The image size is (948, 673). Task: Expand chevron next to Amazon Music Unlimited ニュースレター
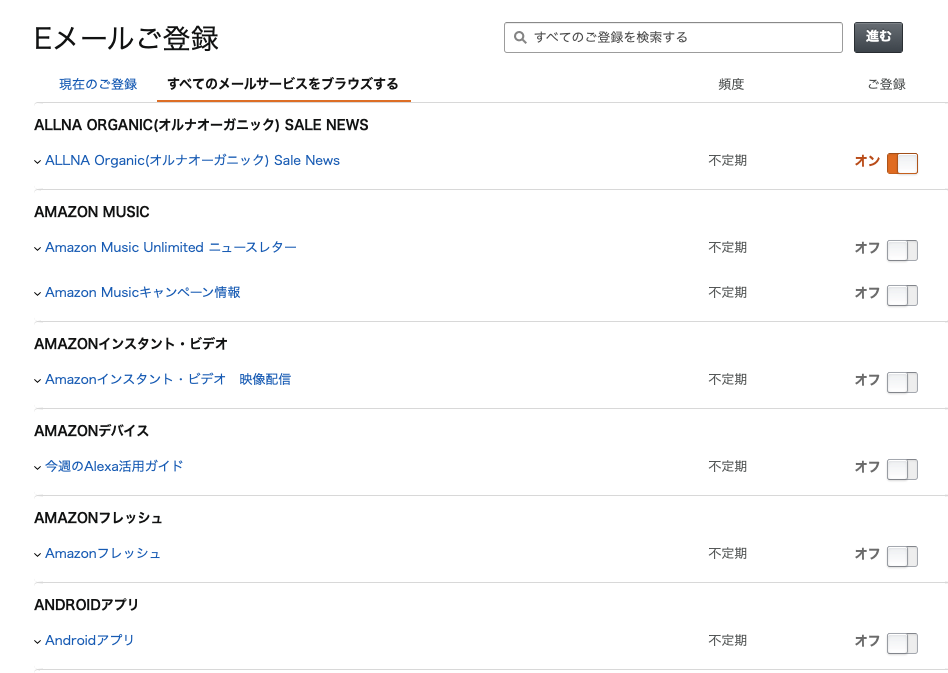[x=37, y=249]
